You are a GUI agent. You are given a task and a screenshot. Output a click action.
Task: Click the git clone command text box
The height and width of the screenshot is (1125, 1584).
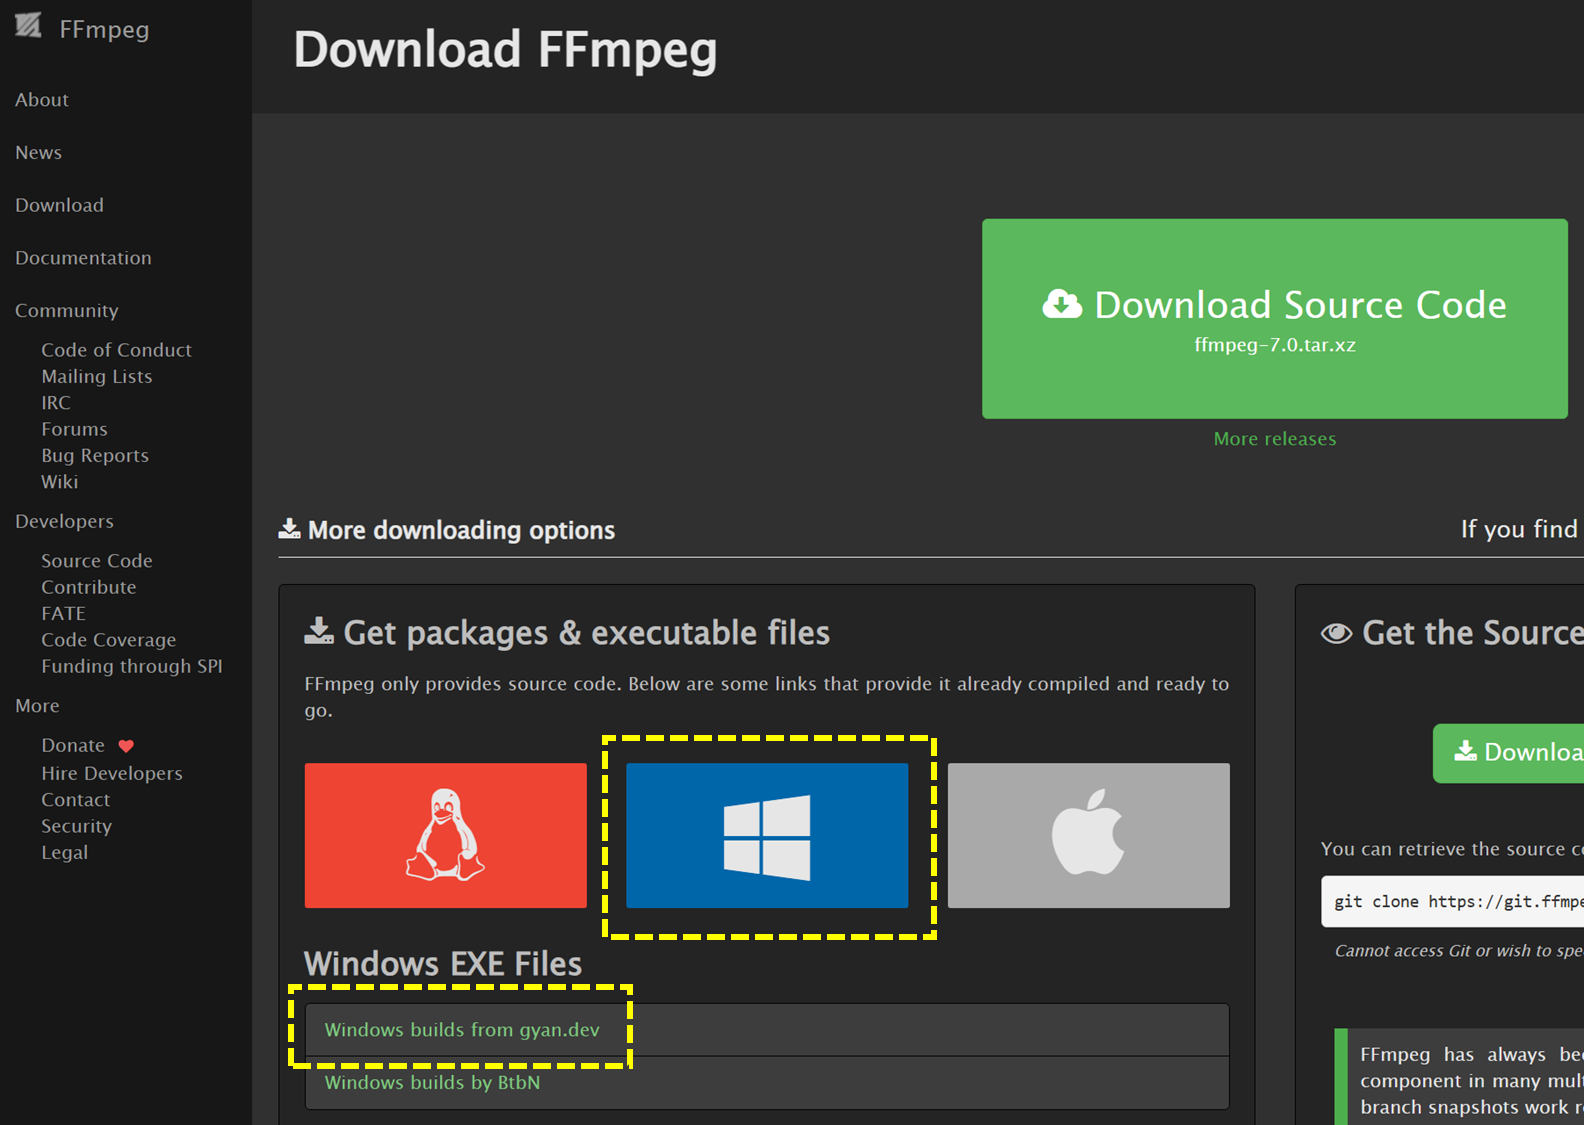click(1455, 902)
